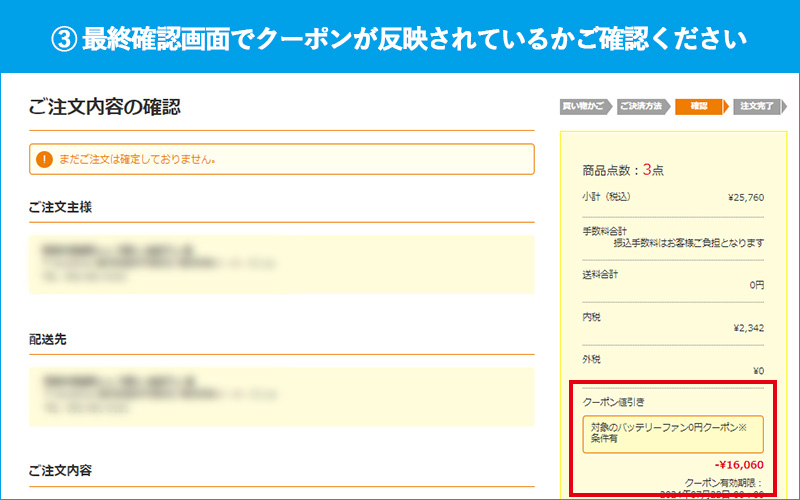
Task: Click the バッテリーファン0円クーポン coupon box
Action: tap(672, 433)
